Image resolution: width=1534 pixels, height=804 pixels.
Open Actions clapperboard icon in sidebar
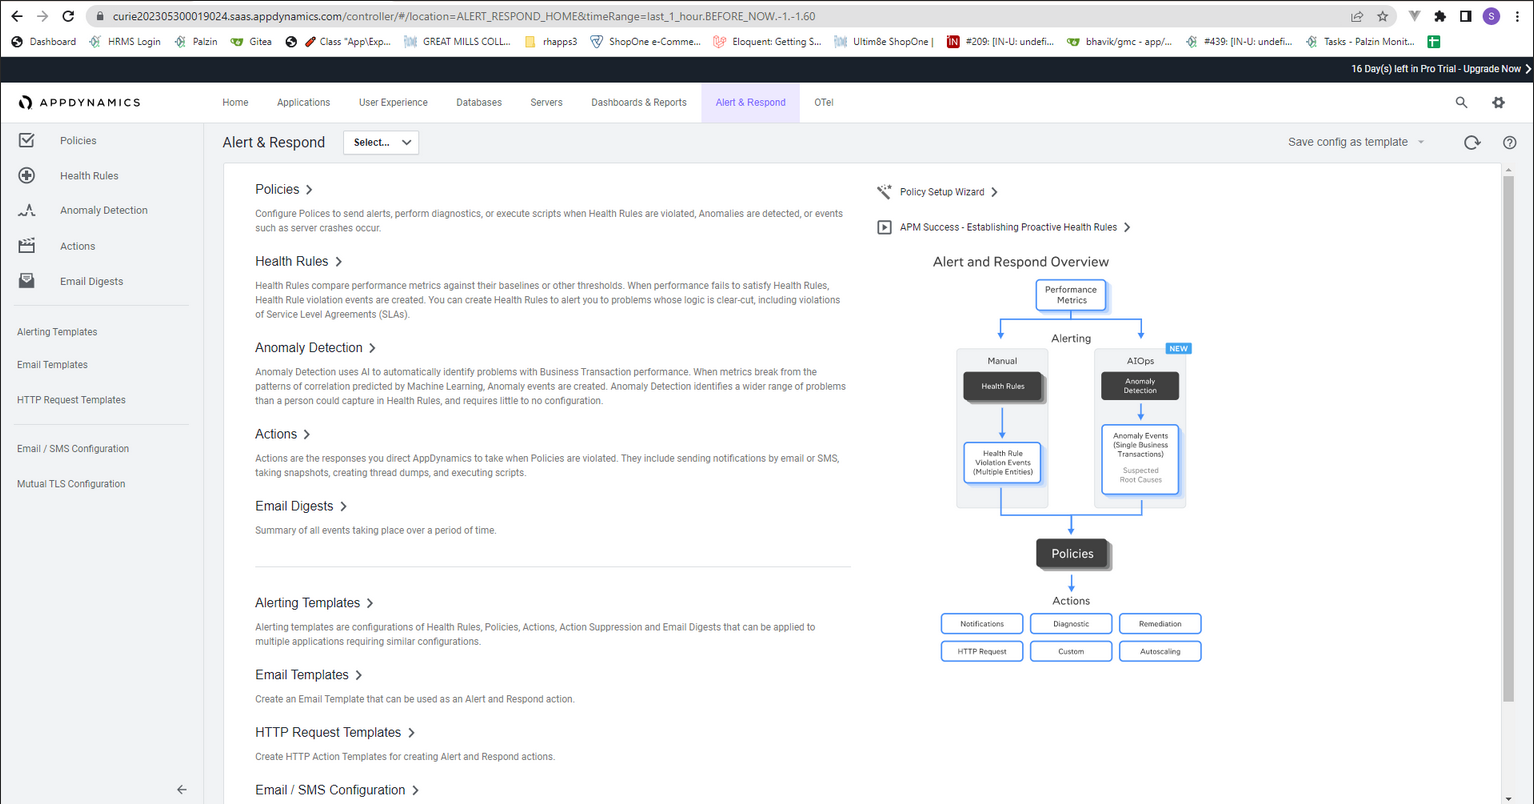(x=27, y=246)
